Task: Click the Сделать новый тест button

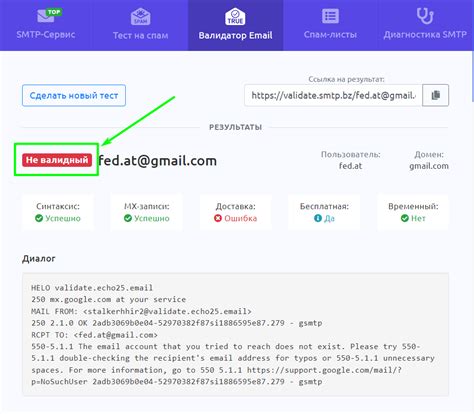Action: (x=74, y=96)
